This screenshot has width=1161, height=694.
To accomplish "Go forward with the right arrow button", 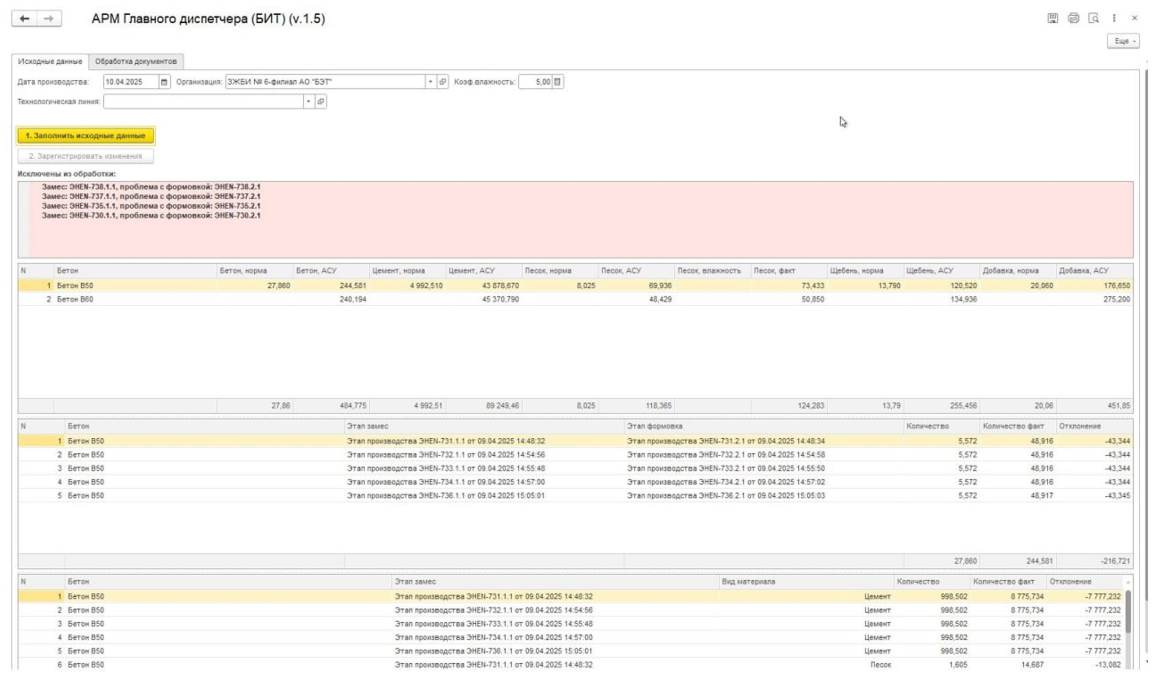I will pyautogui.click(x=49, y=19).
